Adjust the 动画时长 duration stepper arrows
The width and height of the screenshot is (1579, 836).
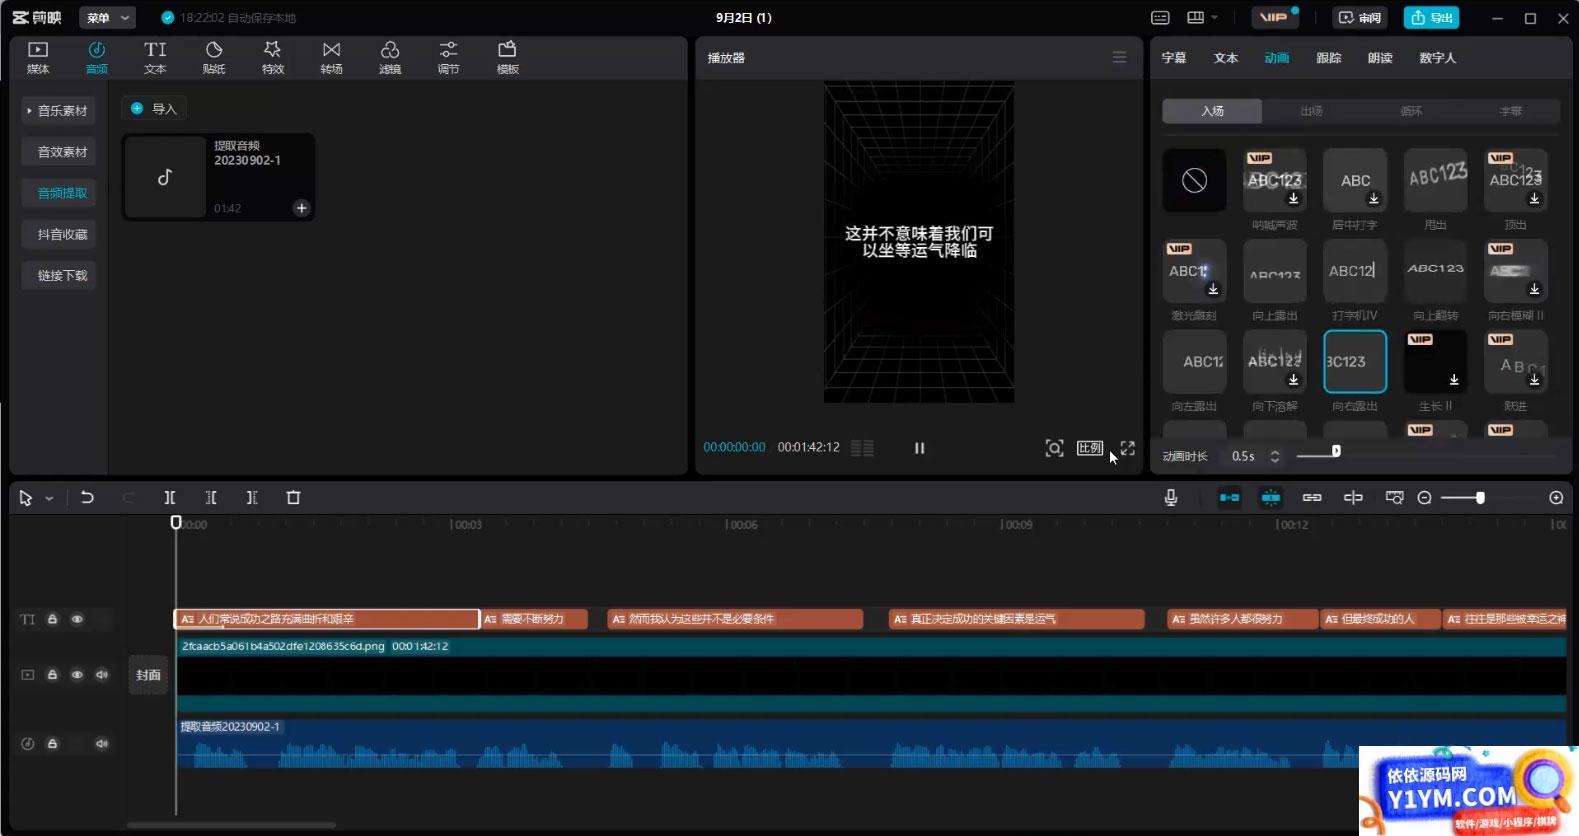pyautogui.click(x=1274, y=456)
